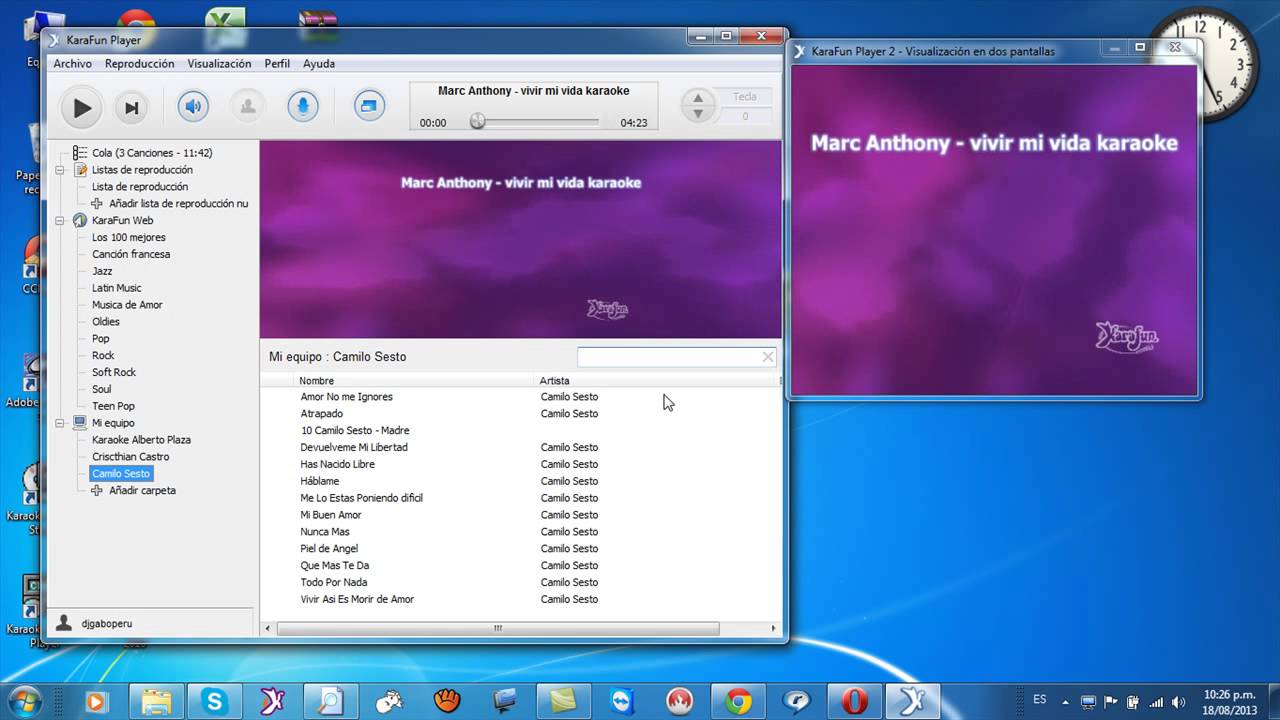
Task: Open the Archivo menu
Action: click(72, 63)
